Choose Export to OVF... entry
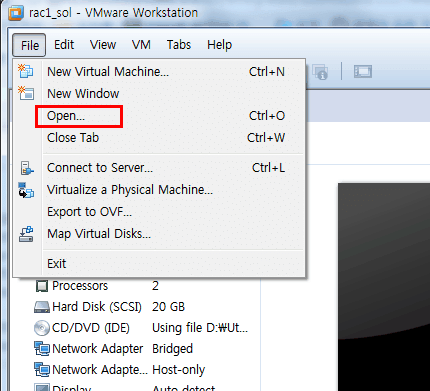This screenshot has width=430, height=391. pos(159,212)
